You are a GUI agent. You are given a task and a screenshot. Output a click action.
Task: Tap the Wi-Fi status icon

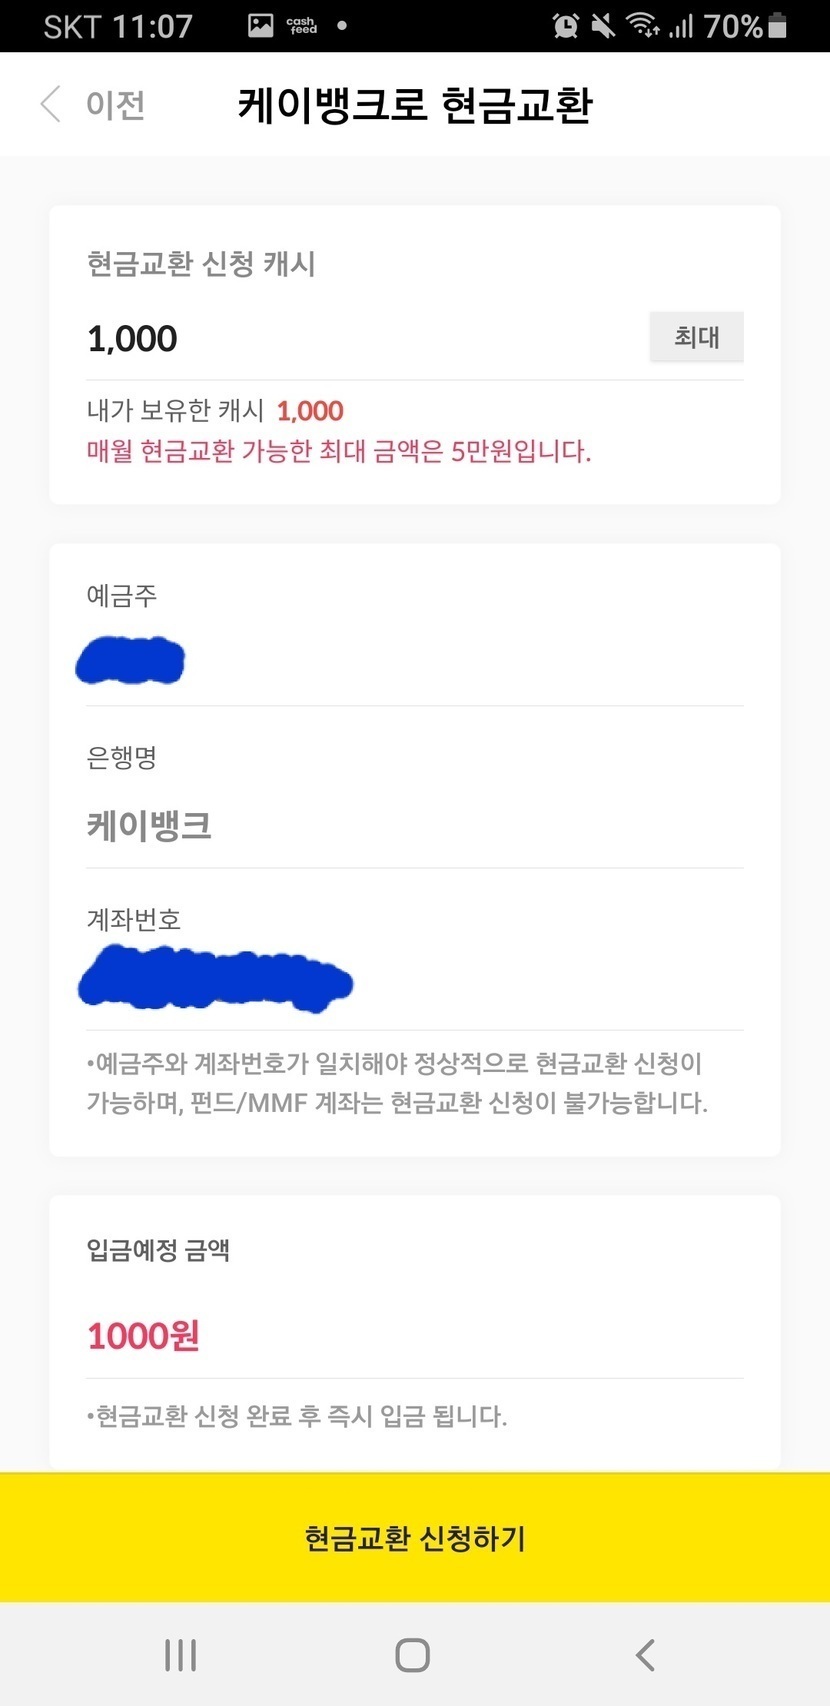coord(642,26)
